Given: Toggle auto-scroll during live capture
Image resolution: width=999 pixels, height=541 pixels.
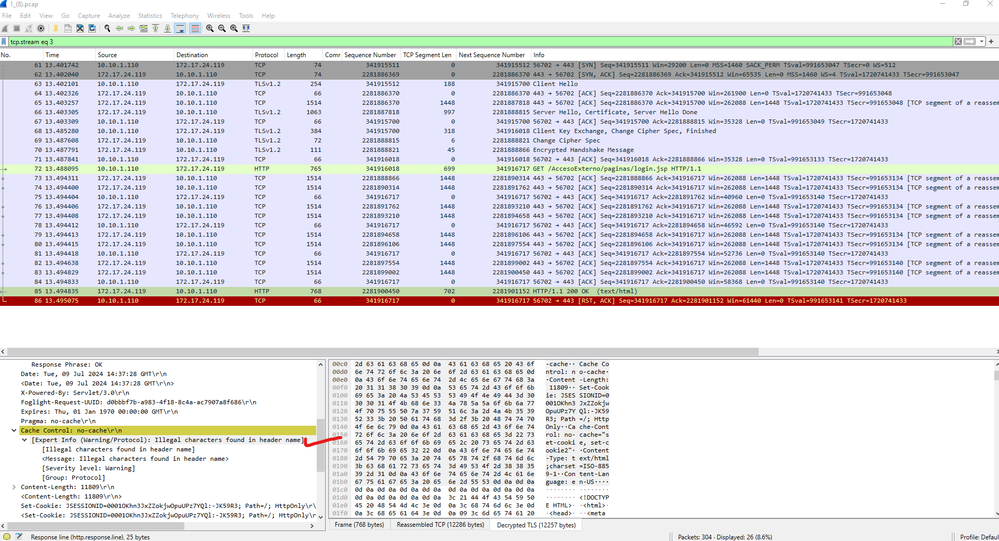Looking at the screenshot, I should (181, 28).
